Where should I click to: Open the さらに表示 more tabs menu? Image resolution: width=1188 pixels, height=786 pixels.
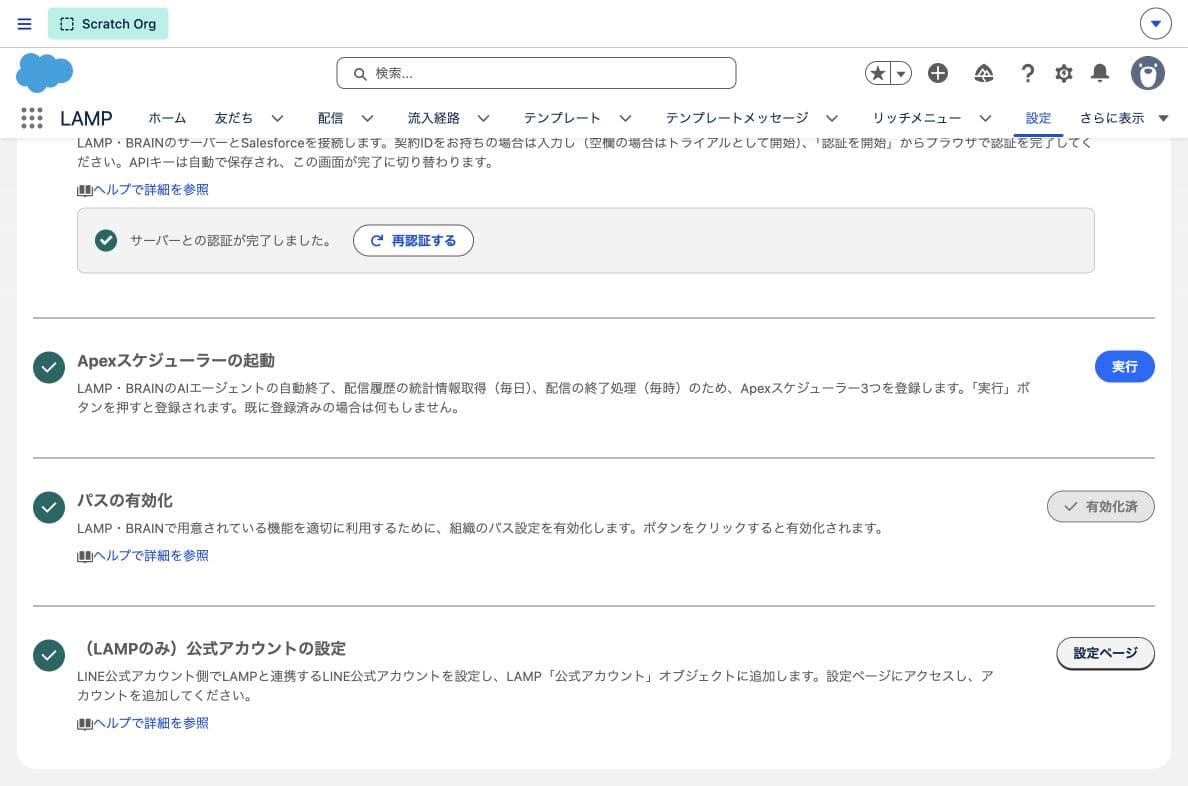point(1124,118)
